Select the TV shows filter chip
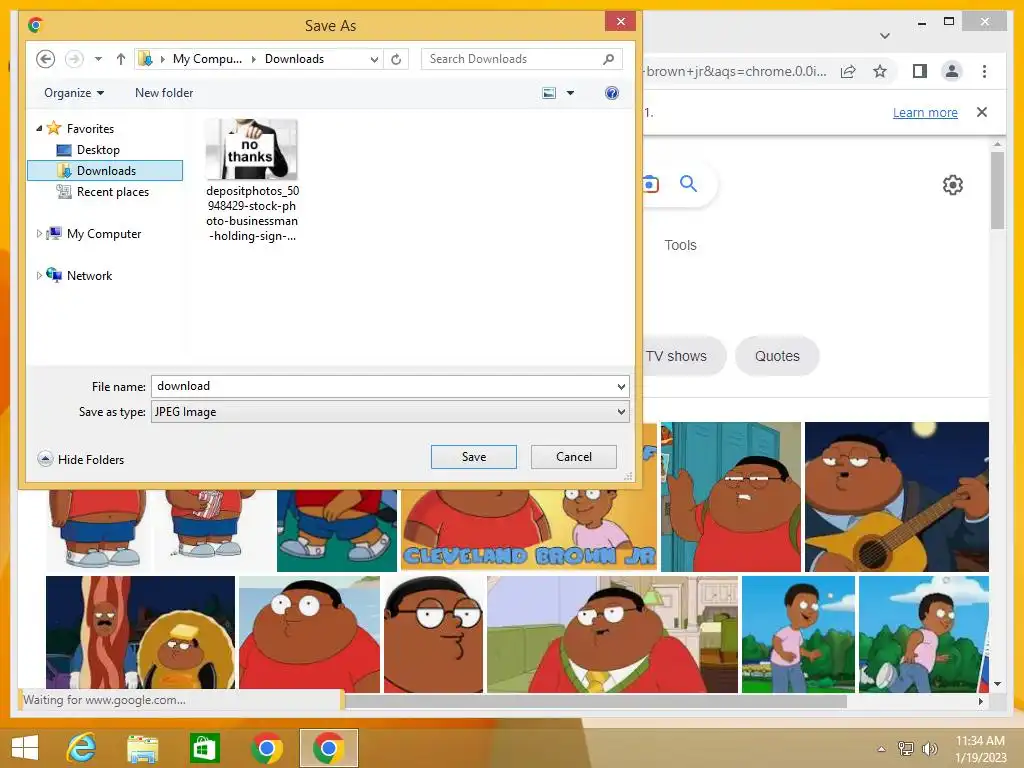This screenshot has width=1024, height=768. (x=684, y=356)
